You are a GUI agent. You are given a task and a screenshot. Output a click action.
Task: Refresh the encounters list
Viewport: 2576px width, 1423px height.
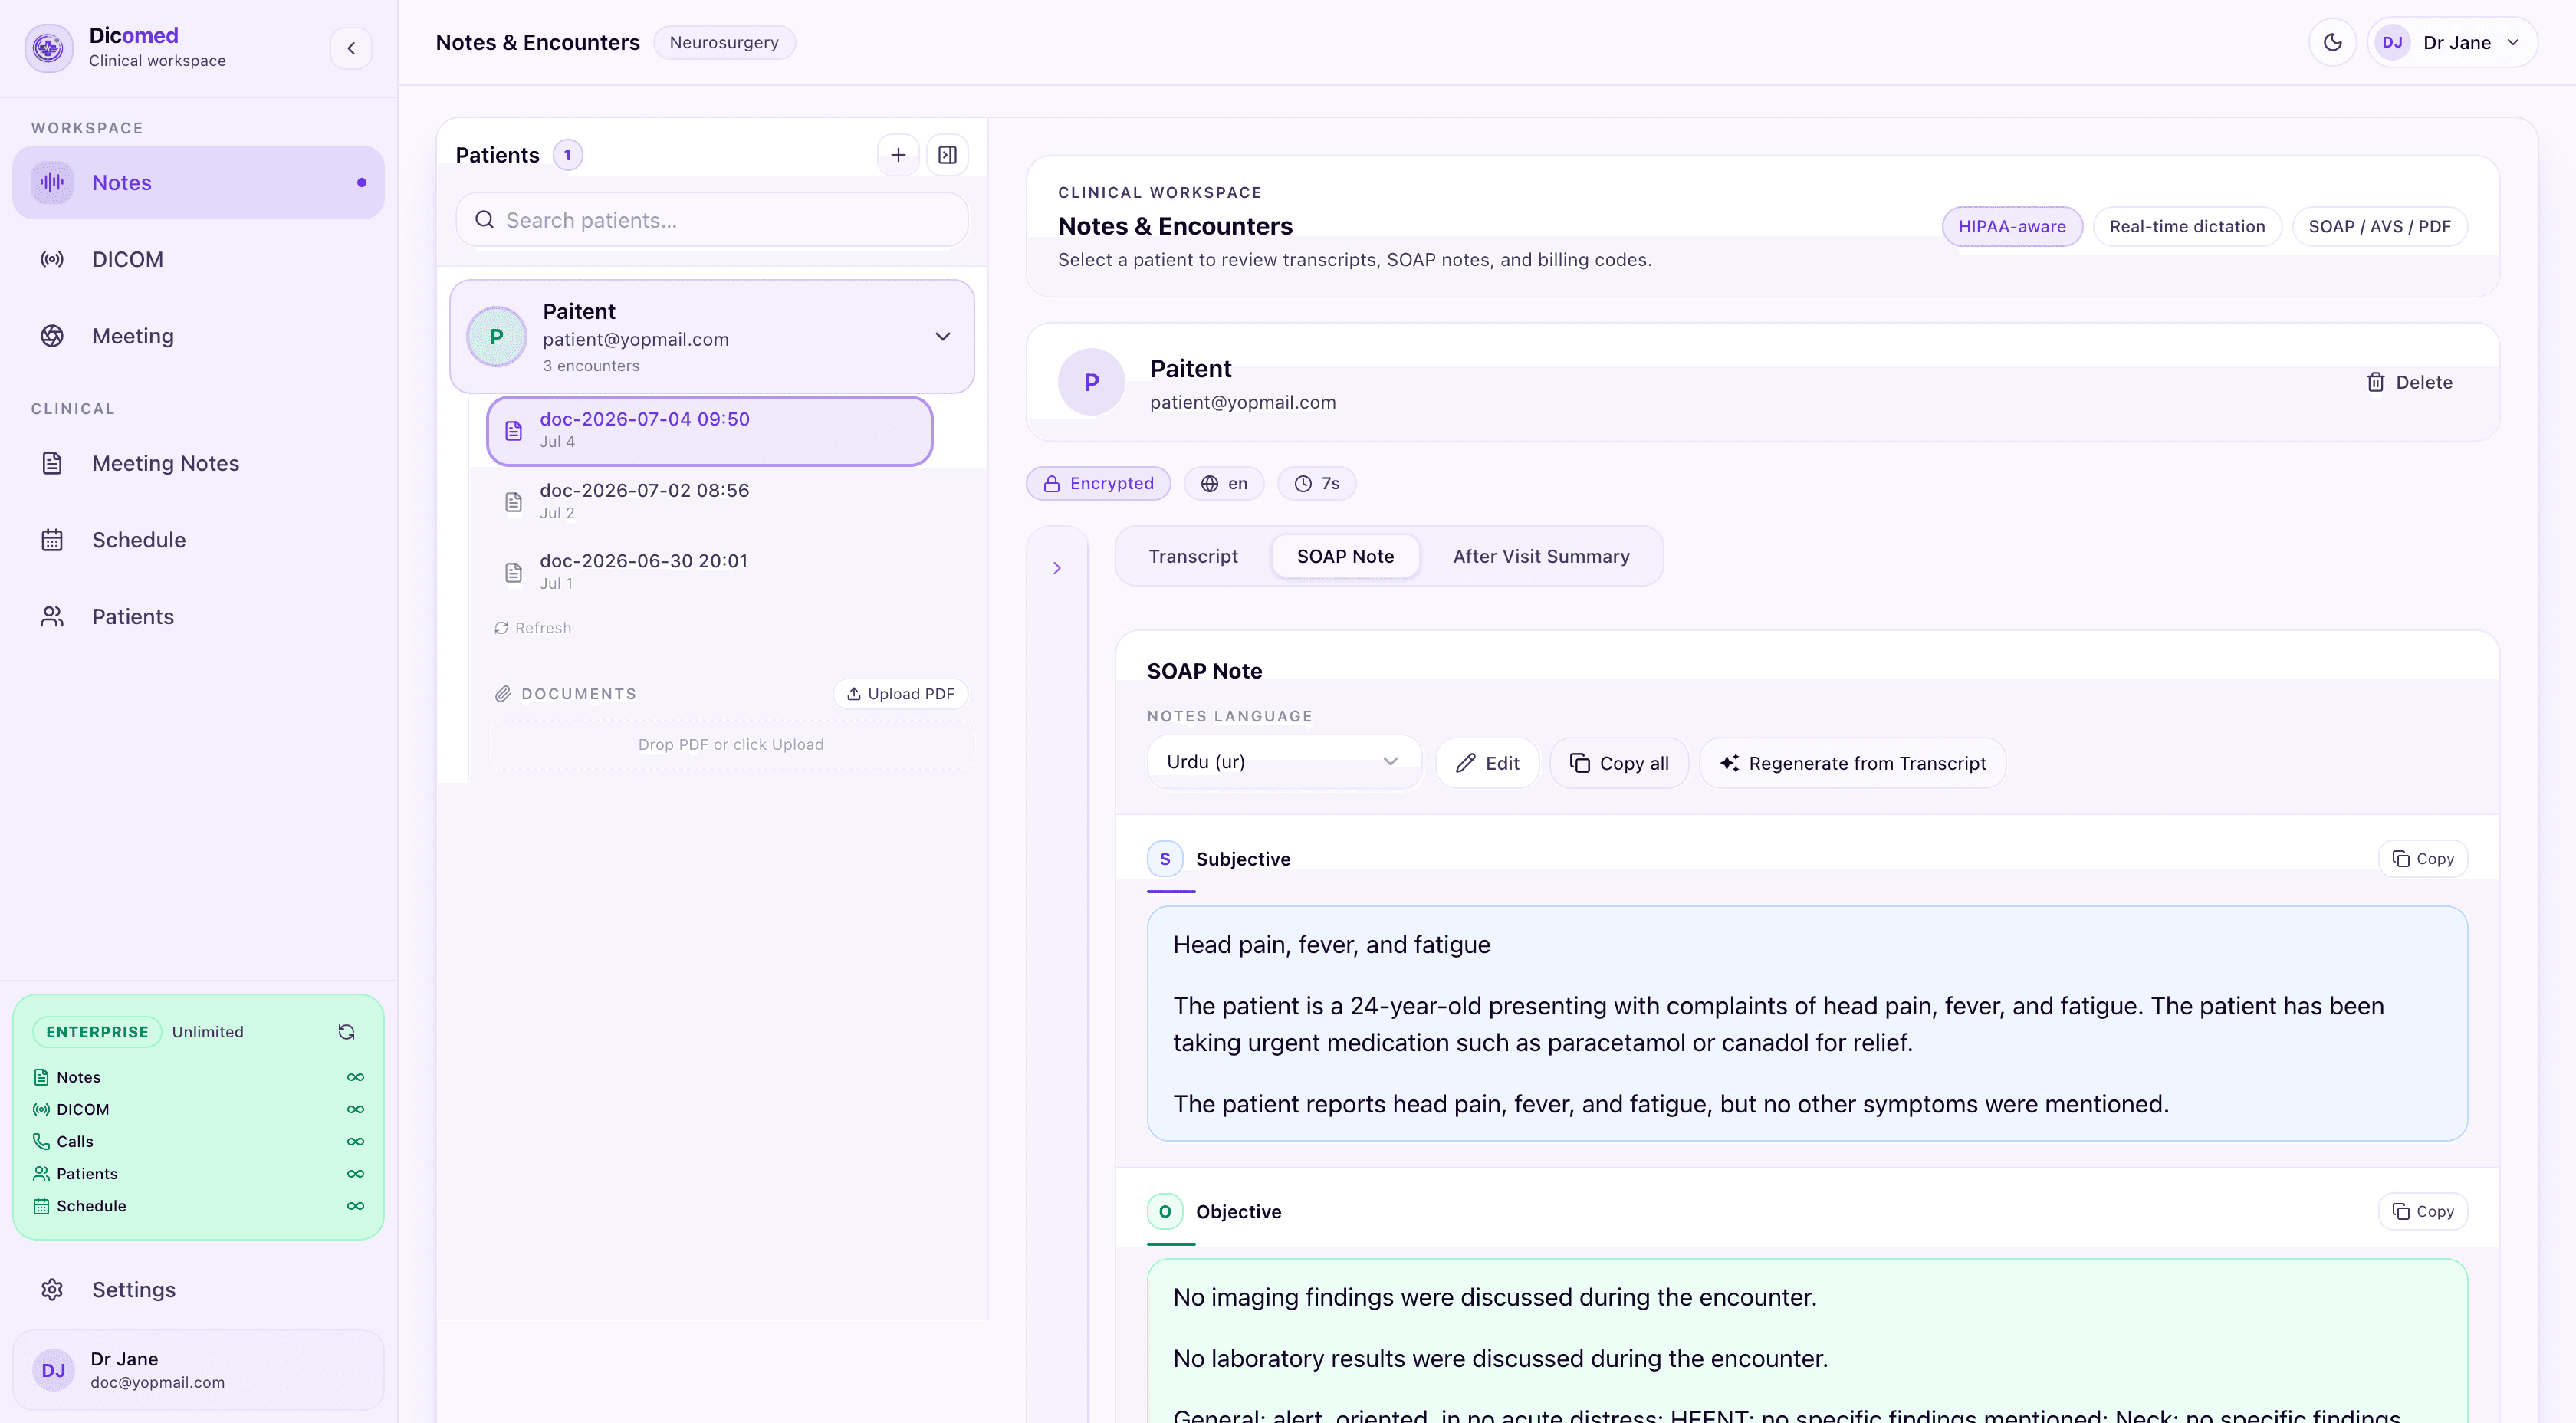click(533, 628)
